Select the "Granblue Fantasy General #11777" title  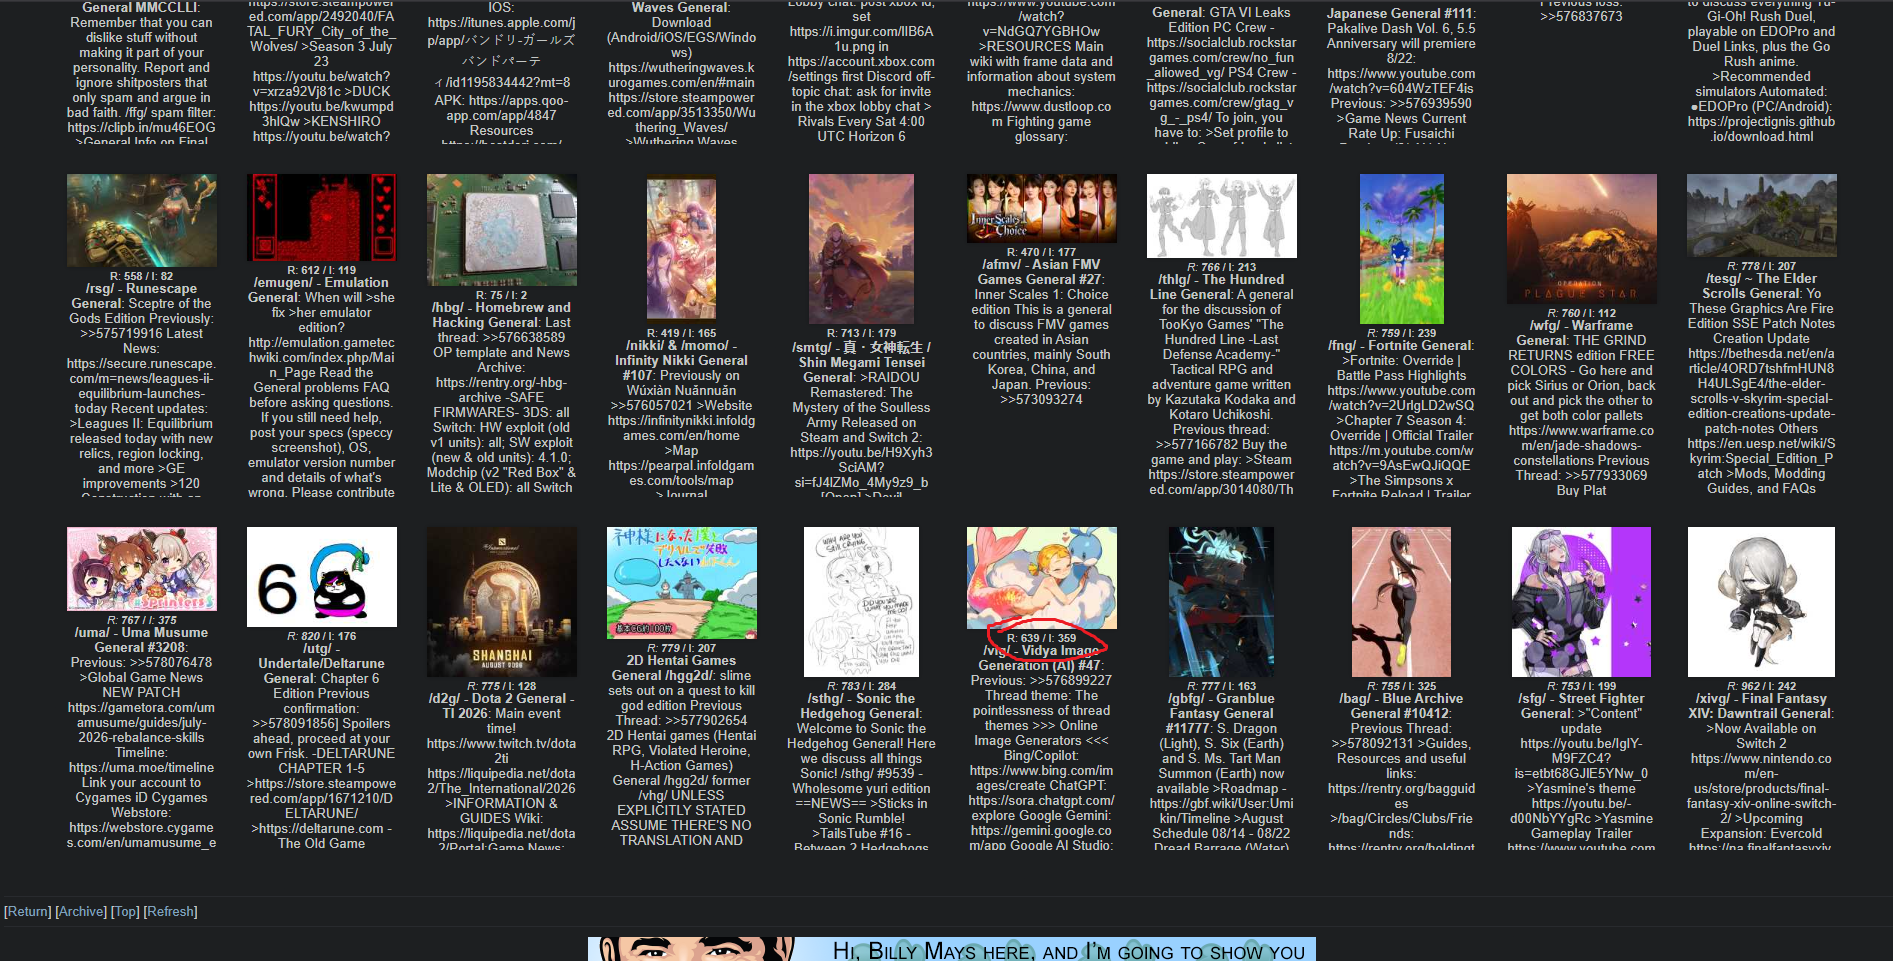1221,714
